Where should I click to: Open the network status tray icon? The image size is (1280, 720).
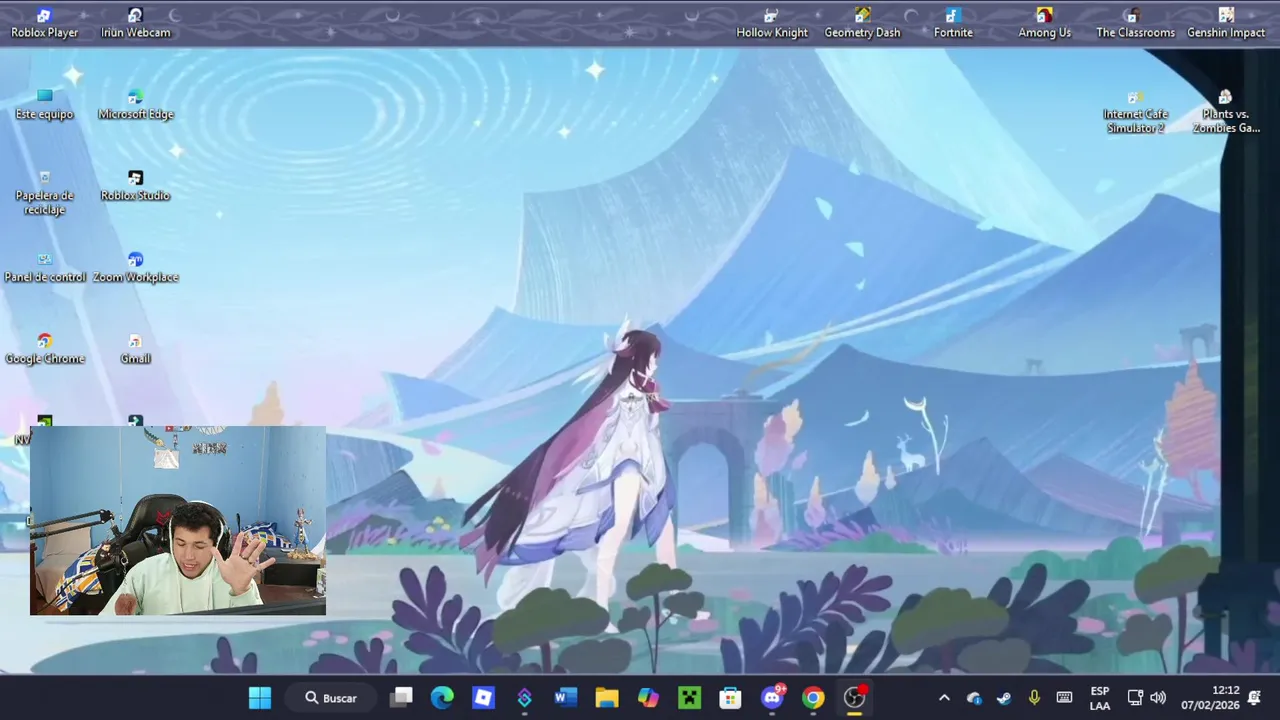tap(1135, 698)
